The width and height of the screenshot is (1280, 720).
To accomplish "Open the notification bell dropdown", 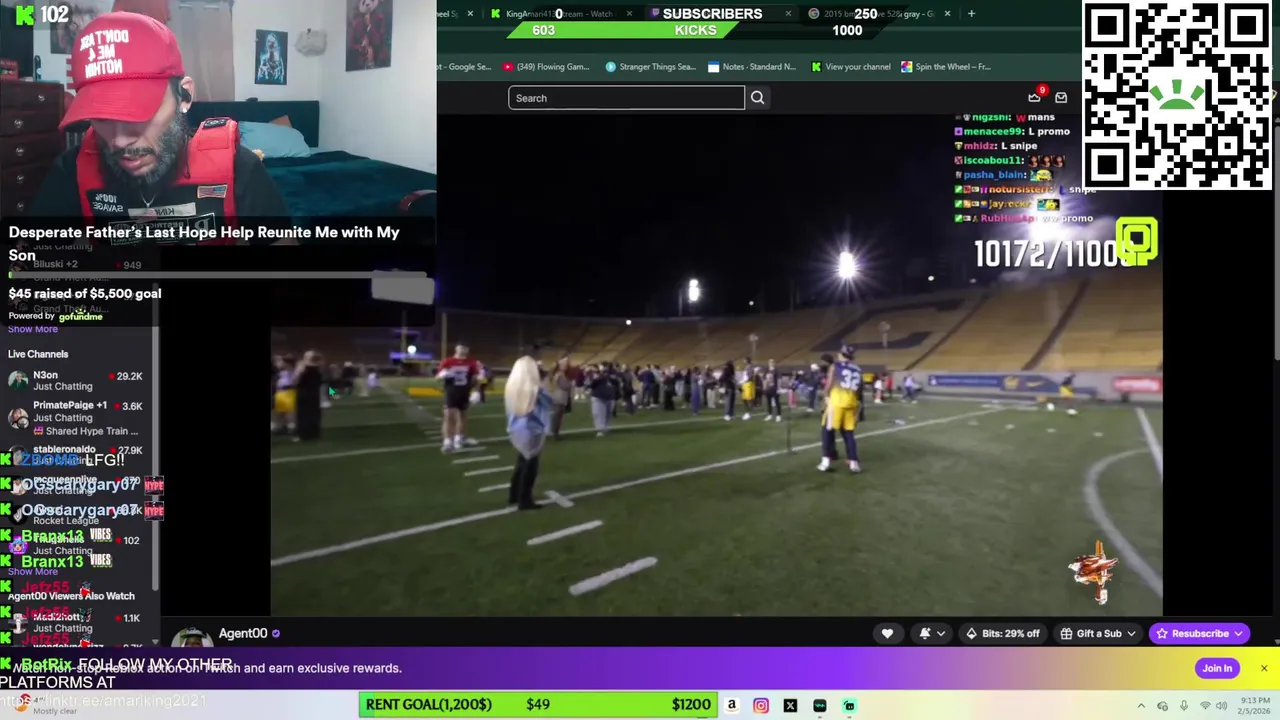I will (932, 633).
